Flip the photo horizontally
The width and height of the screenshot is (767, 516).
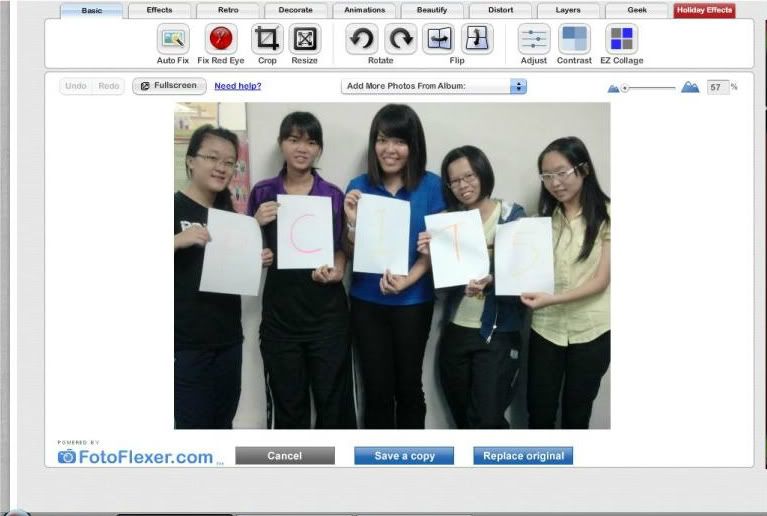tap(439, 39)
